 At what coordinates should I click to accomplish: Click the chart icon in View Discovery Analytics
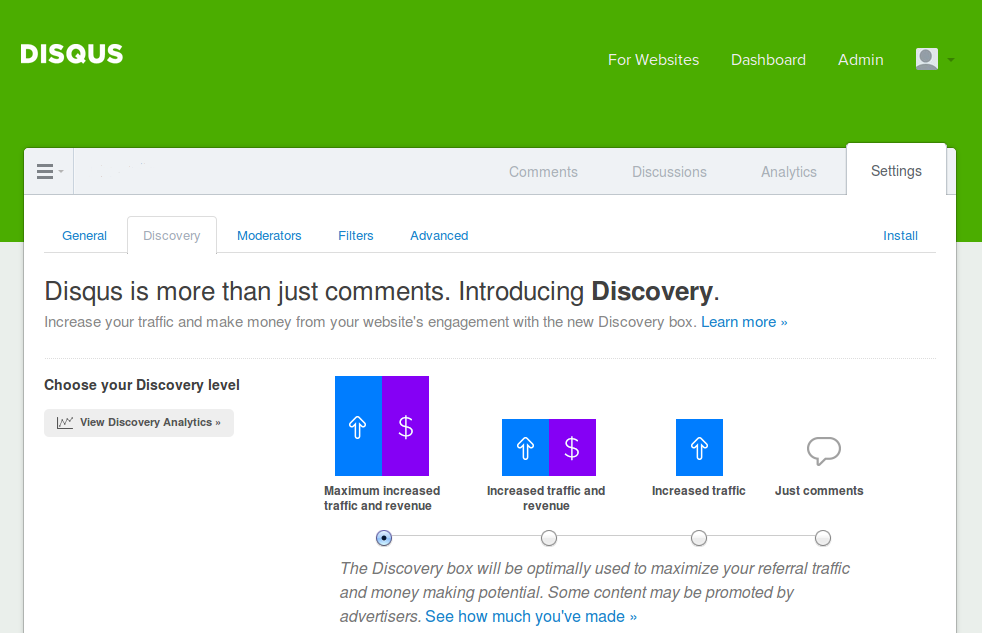(x=65, y=423)
